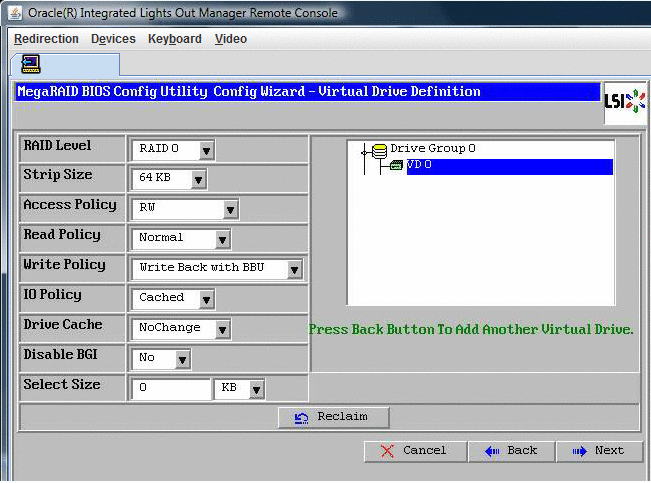Open the Read Policy dropdown
651x483 pixels.
[223, 240]
